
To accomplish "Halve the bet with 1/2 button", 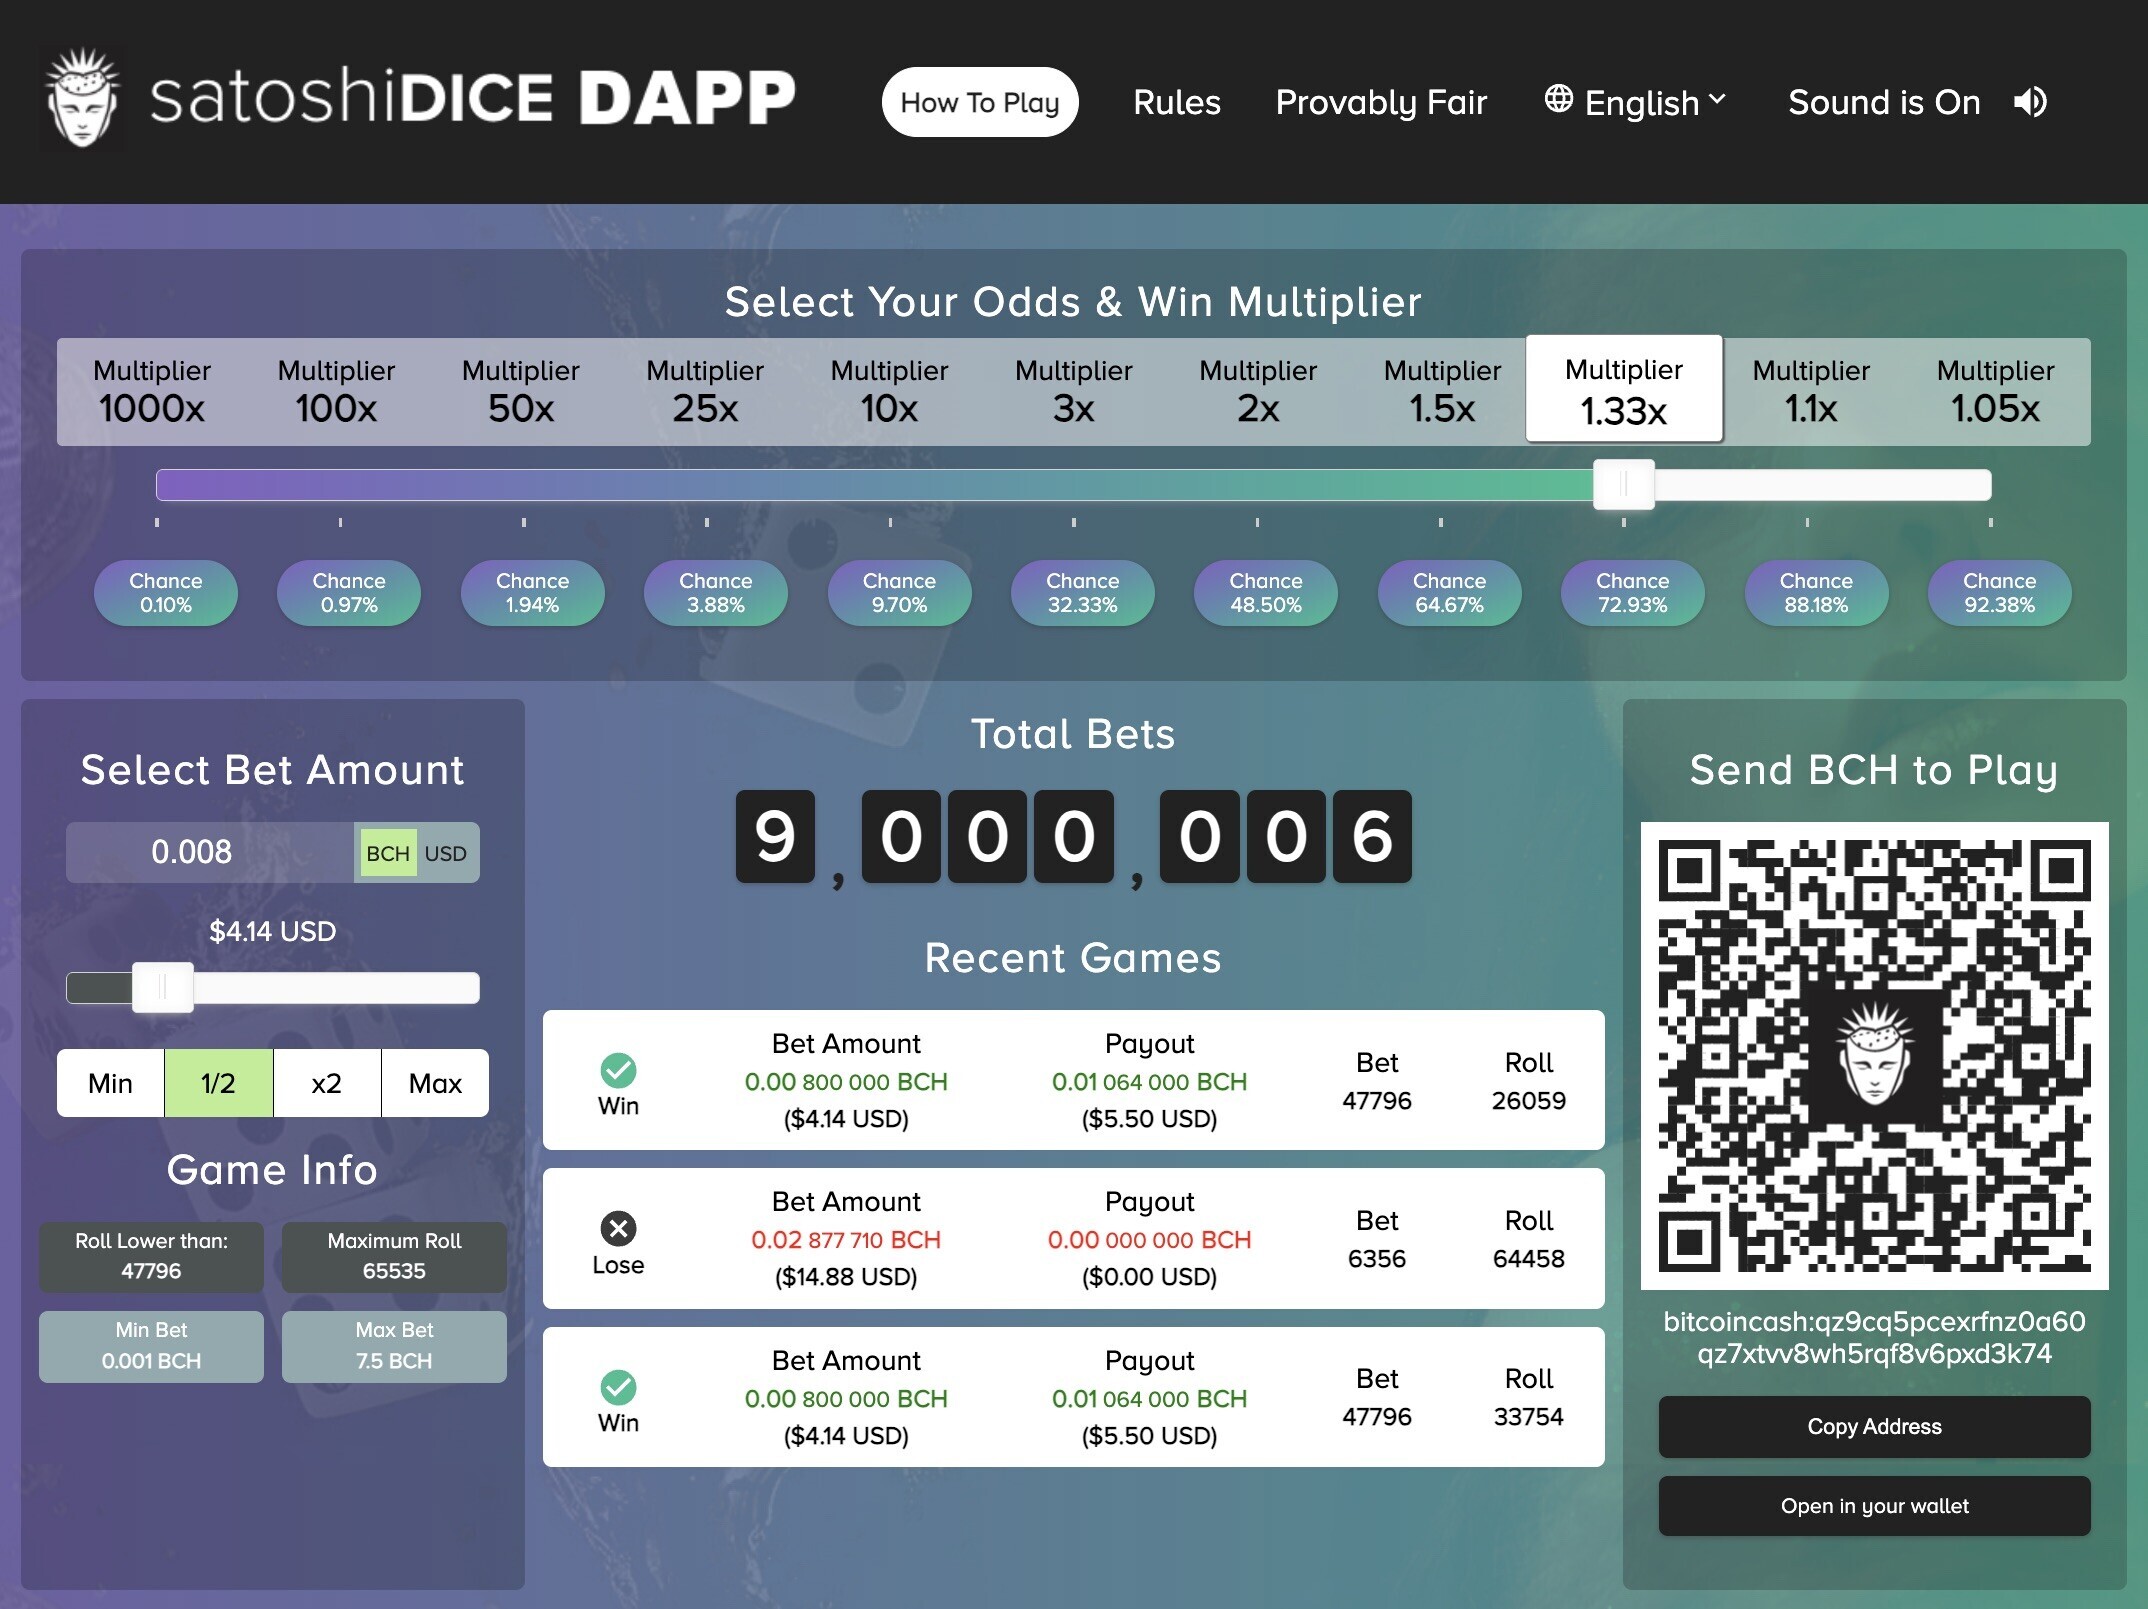I will tap(218, 1083).
